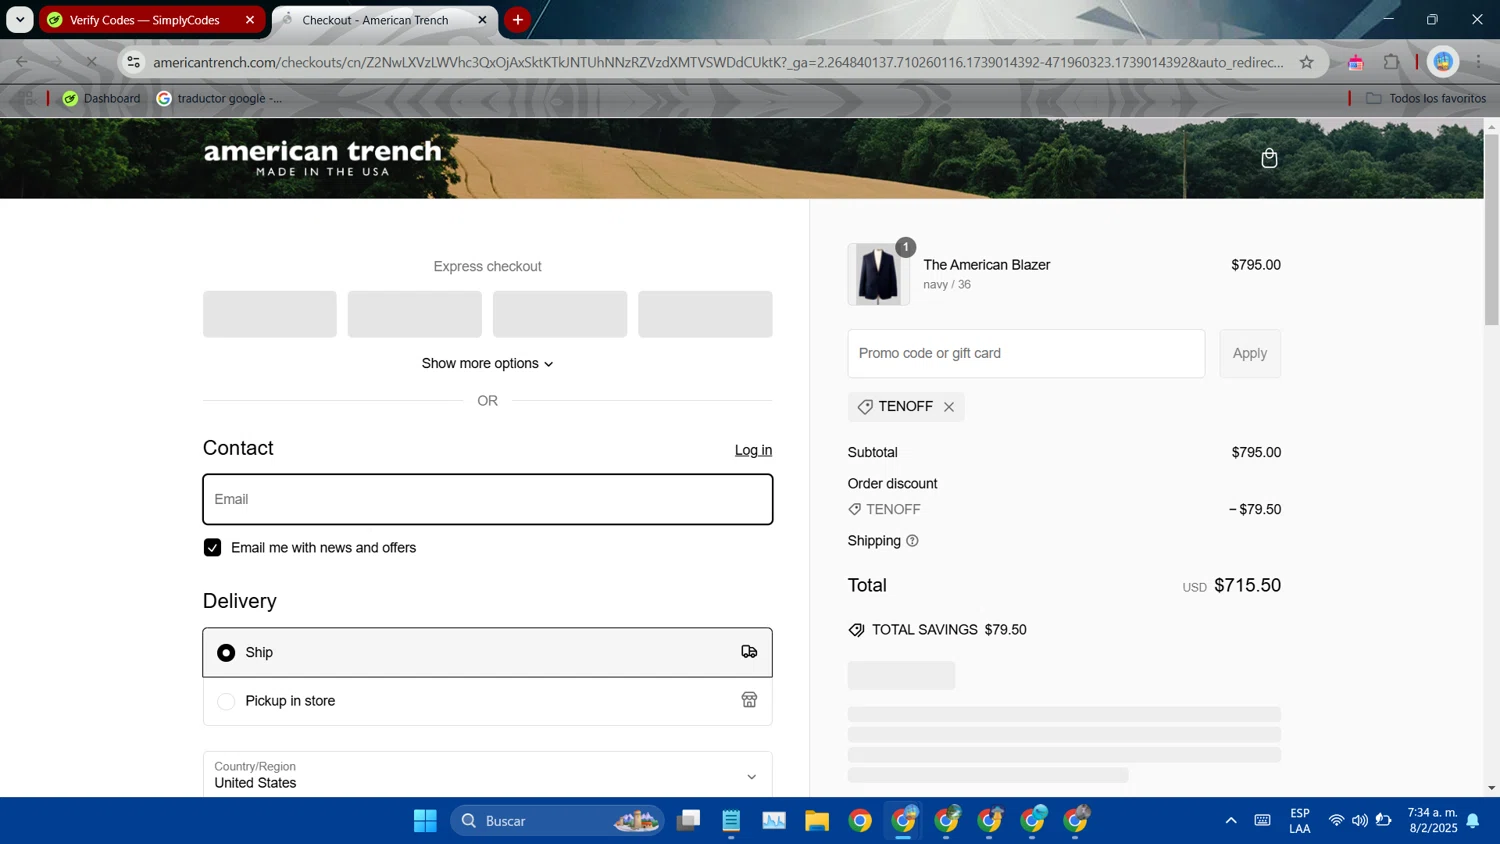The image size is (1500, 844).
Task: Open the Country/Region dropdown
Action: point(487,775)
